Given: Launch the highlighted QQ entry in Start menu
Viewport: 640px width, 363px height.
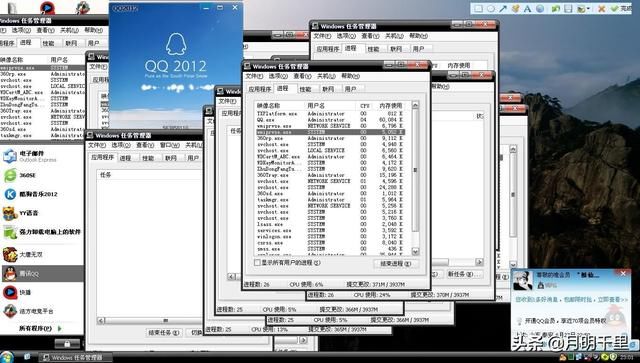Looking at the screenshot, I should tap(42, 273).
